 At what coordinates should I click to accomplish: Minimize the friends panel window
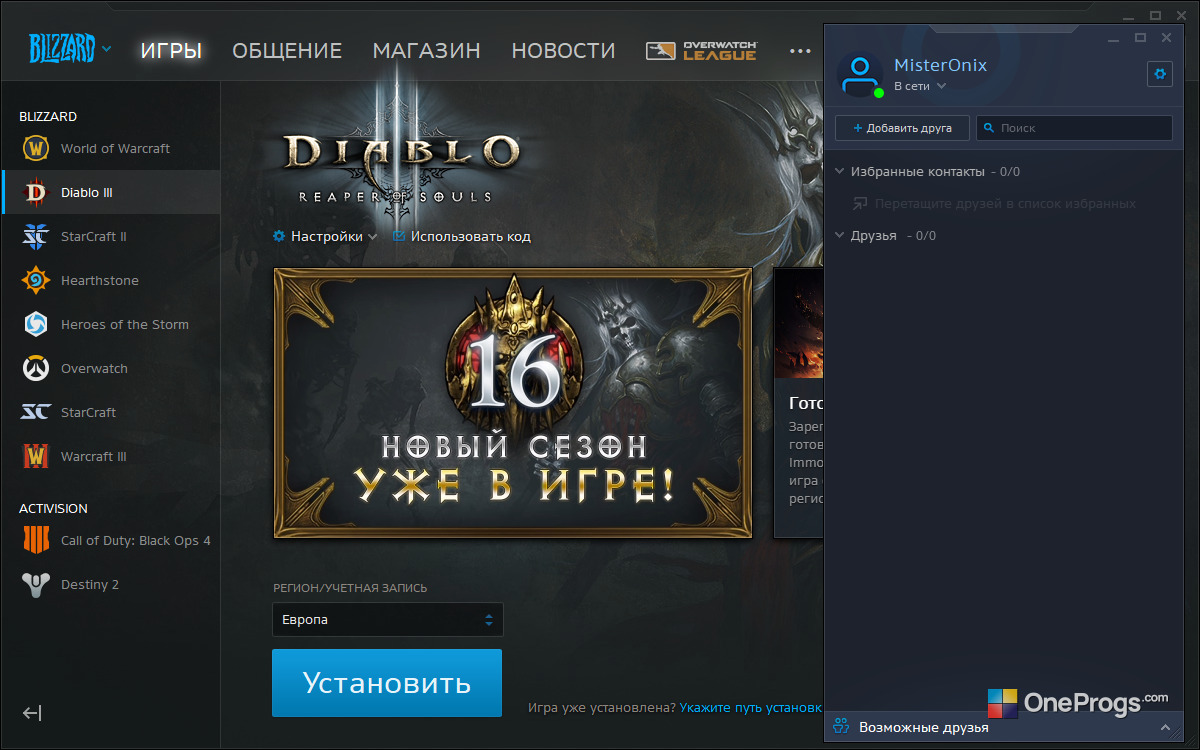click(1114, 38)
